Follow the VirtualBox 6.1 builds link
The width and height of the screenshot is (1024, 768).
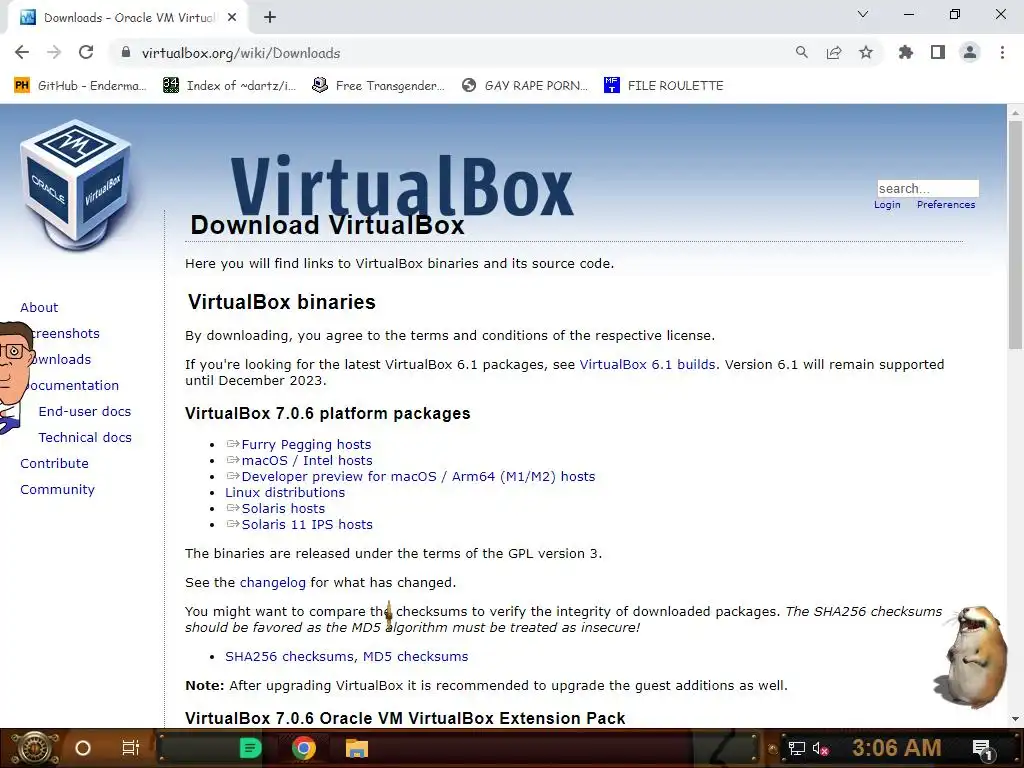[647, 364]
